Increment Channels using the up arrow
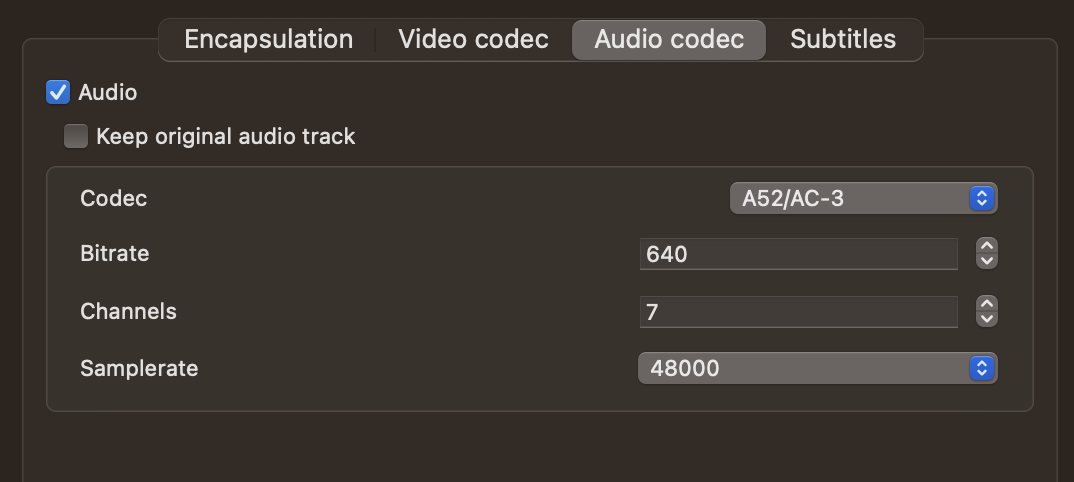The height and width of the screenshot is (482, 1074). (x=987, y=305)
